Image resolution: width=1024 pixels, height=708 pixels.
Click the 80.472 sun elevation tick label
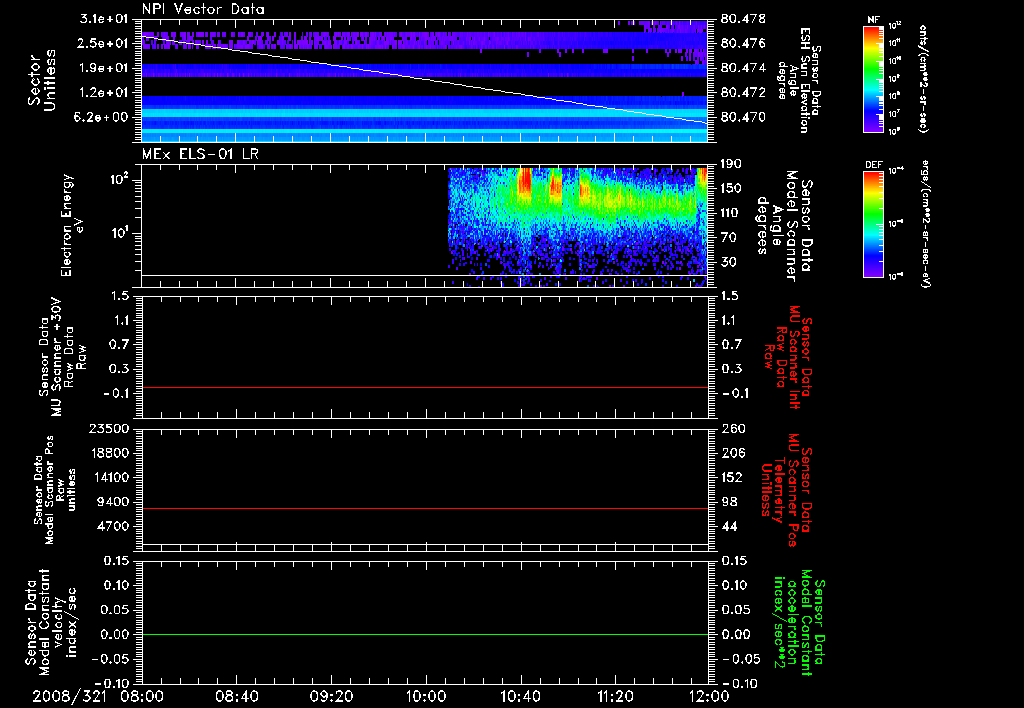tap(743, 93)
